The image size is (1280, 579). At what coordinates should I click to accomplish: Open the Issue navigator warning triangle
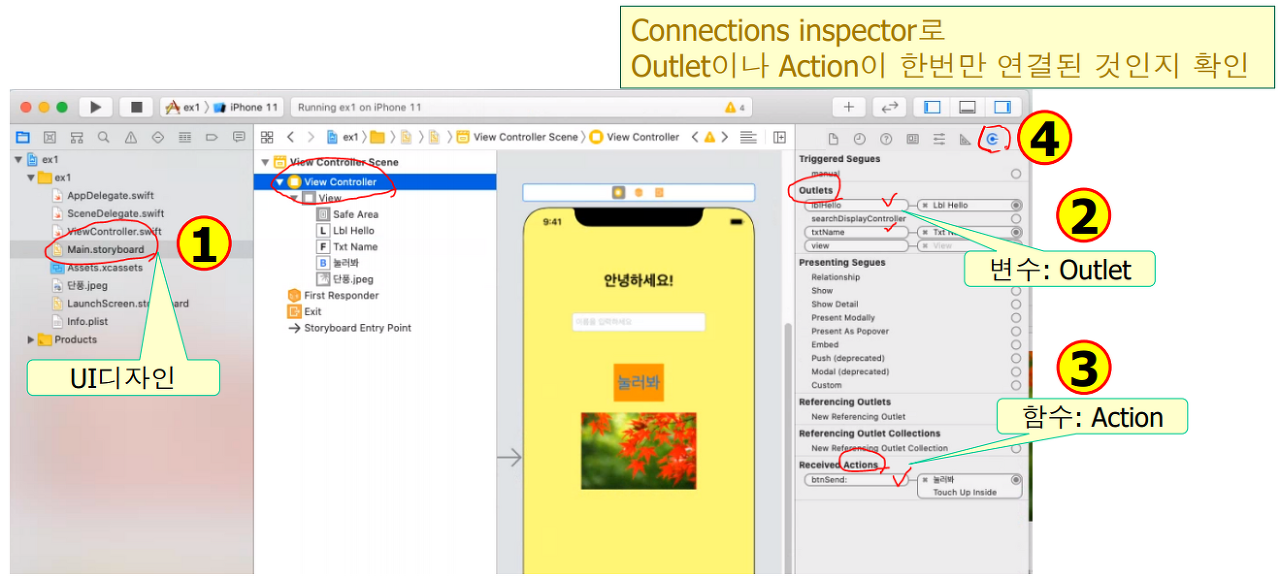click(x=130, y=137)
